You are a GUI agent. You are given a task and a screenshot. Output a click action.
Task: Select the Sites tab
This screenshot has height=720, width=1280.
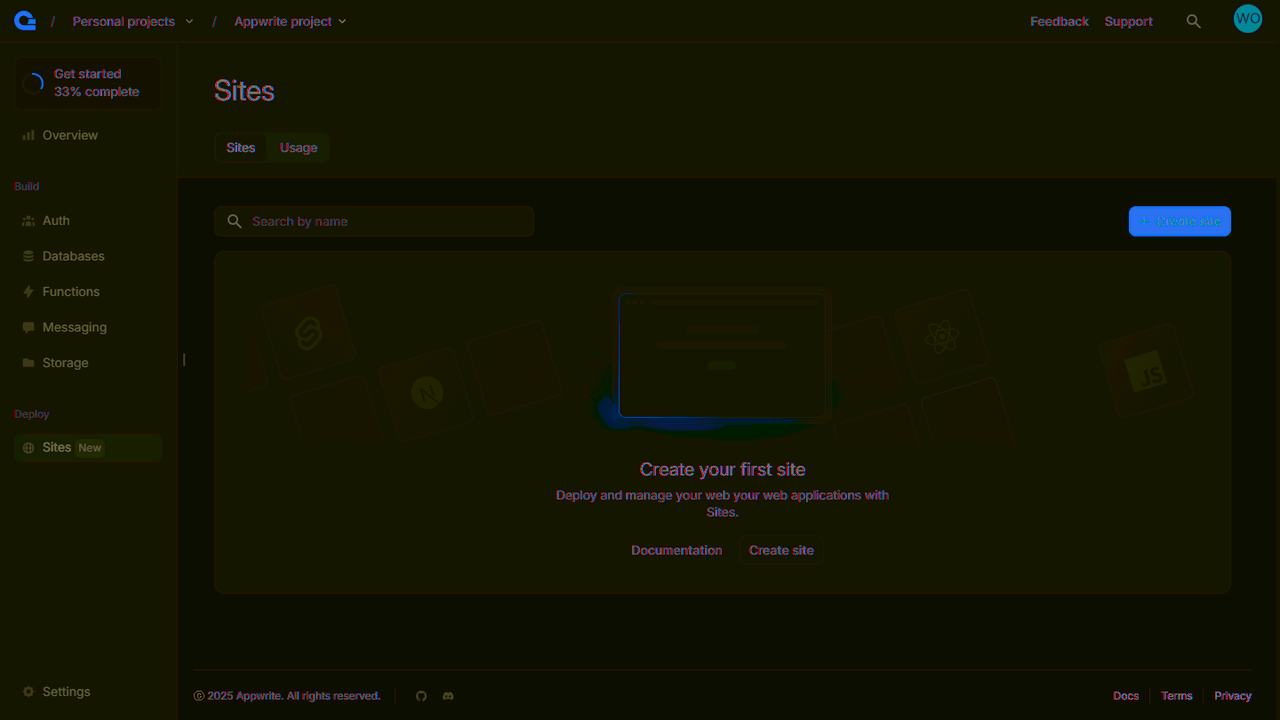(x=240, y=147)
